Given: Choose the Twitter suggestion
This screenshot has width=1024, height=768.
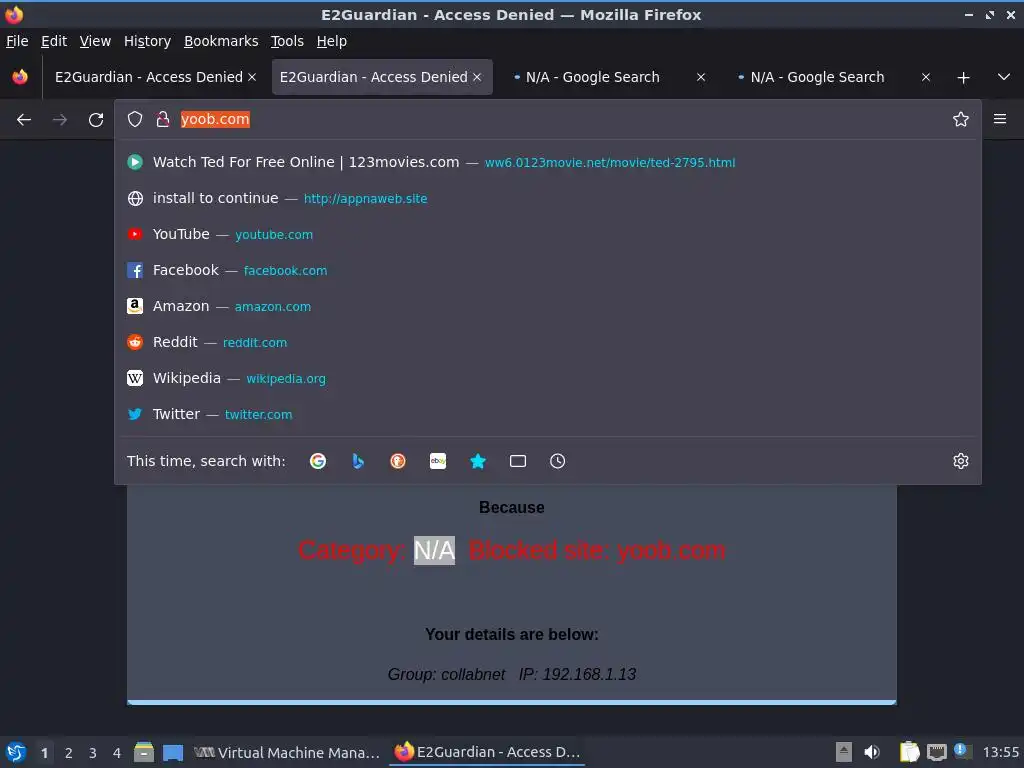Looking at the screenshot, I should [x=547, y=413].
